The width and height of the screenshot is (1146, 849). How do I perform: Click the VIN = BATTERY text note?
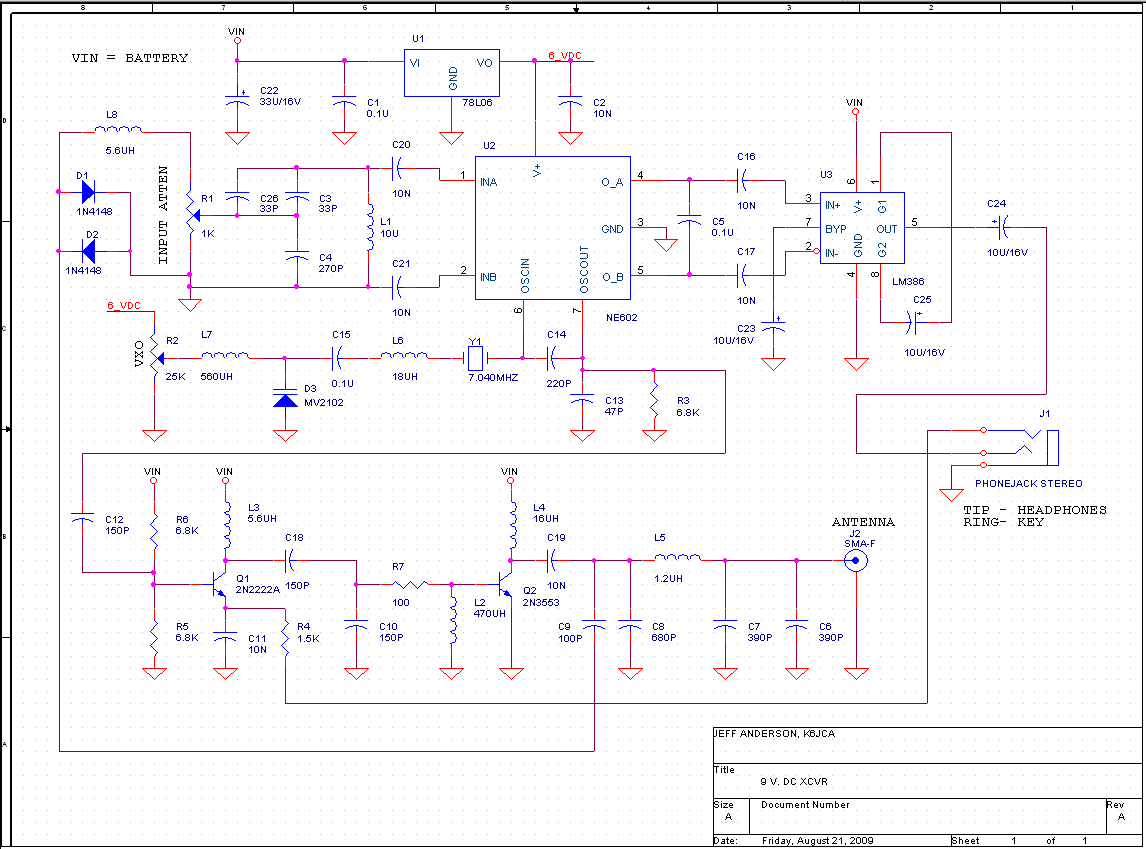pos(129,58)
